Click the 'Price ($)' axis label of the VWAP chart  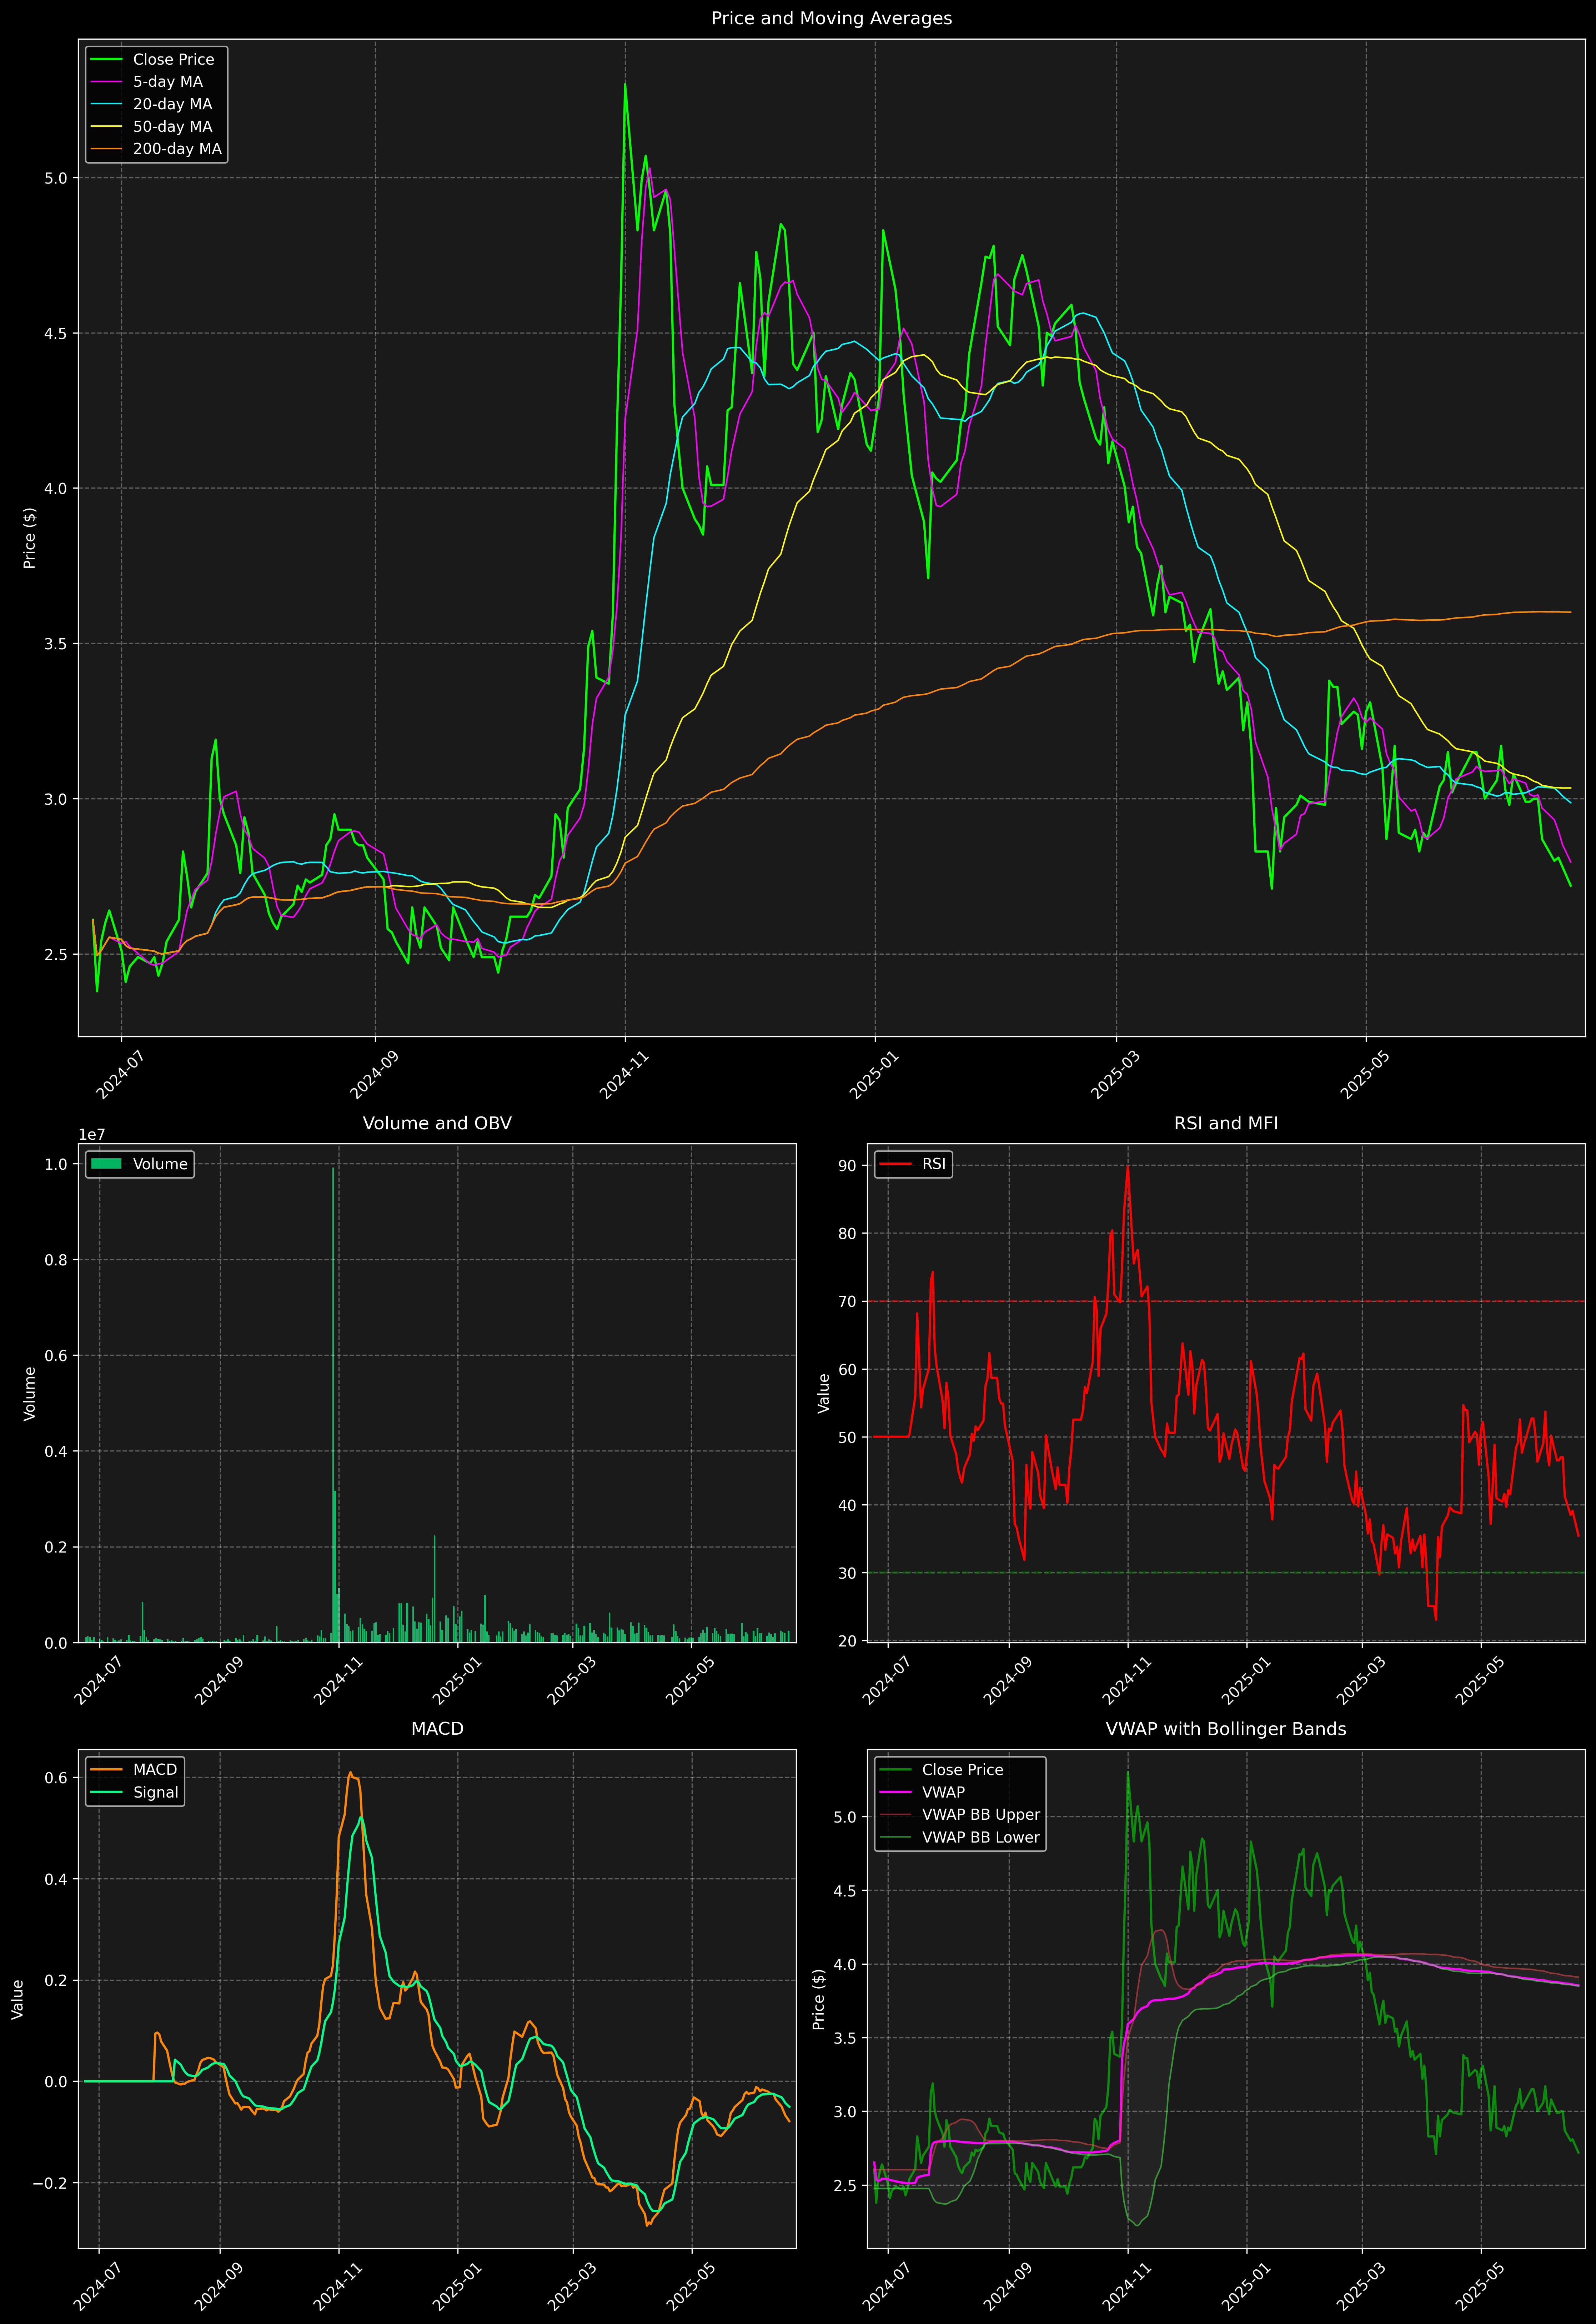[x=819, y=1999]
